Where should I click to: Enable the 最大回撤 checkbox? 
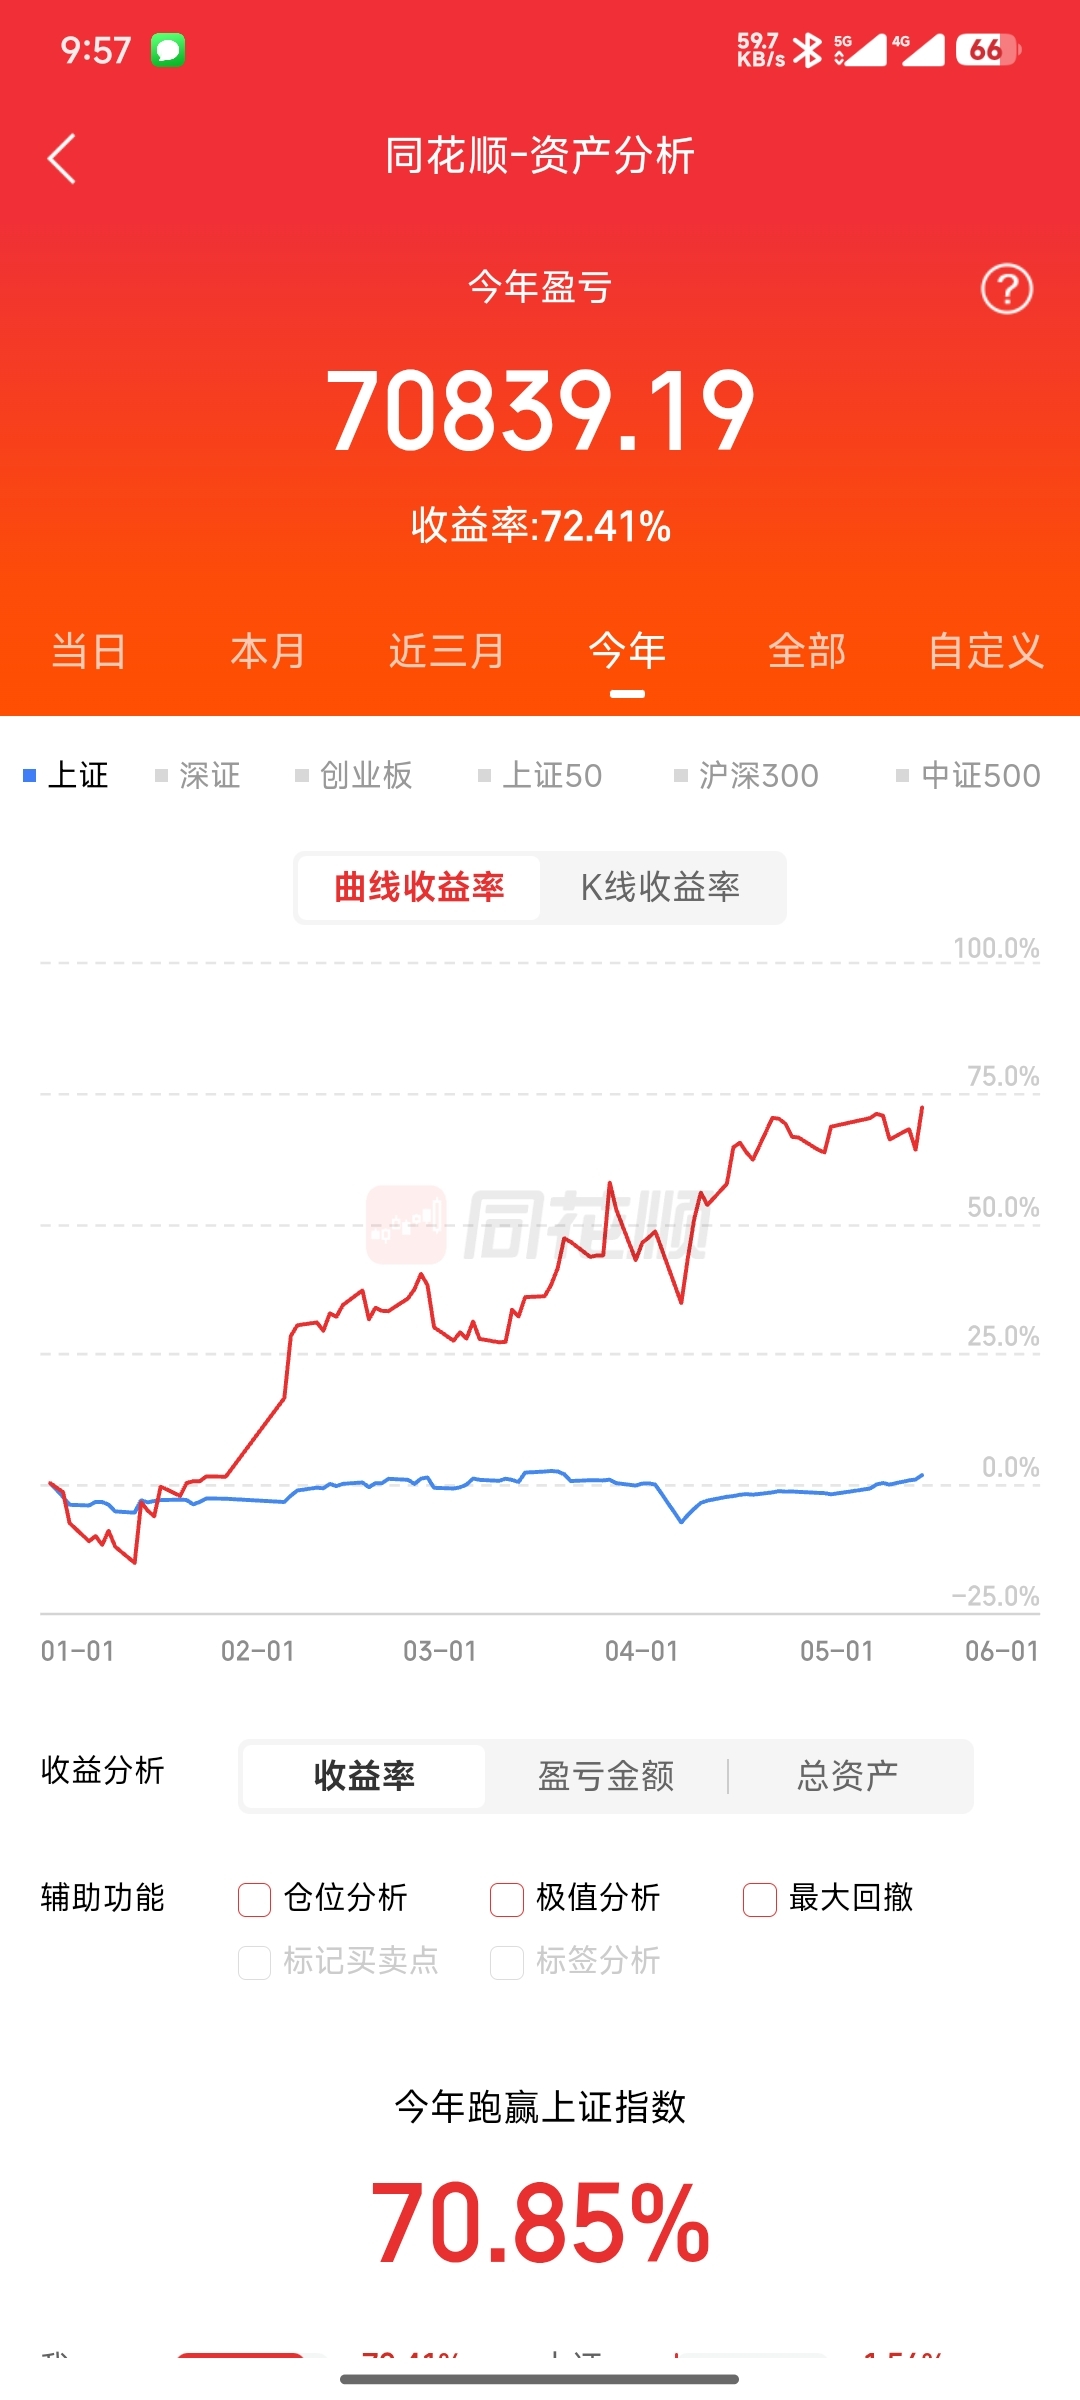(x=760, y=1899)
